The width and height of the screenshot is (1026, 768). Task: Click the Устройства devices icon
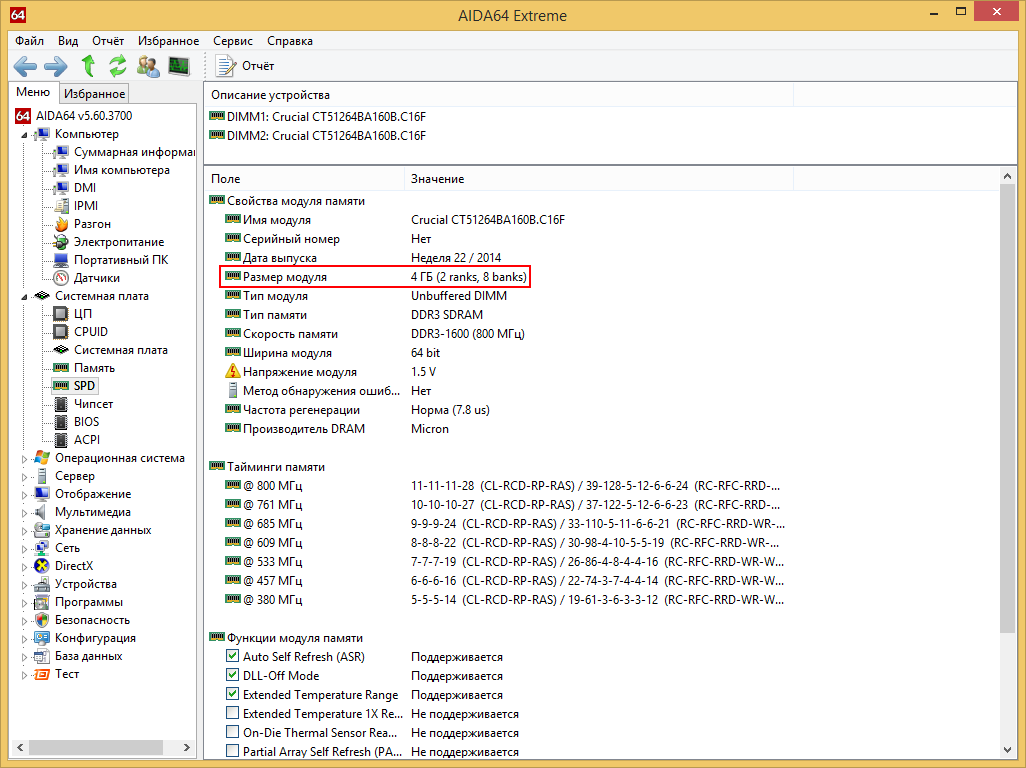(x=42, y=584)
